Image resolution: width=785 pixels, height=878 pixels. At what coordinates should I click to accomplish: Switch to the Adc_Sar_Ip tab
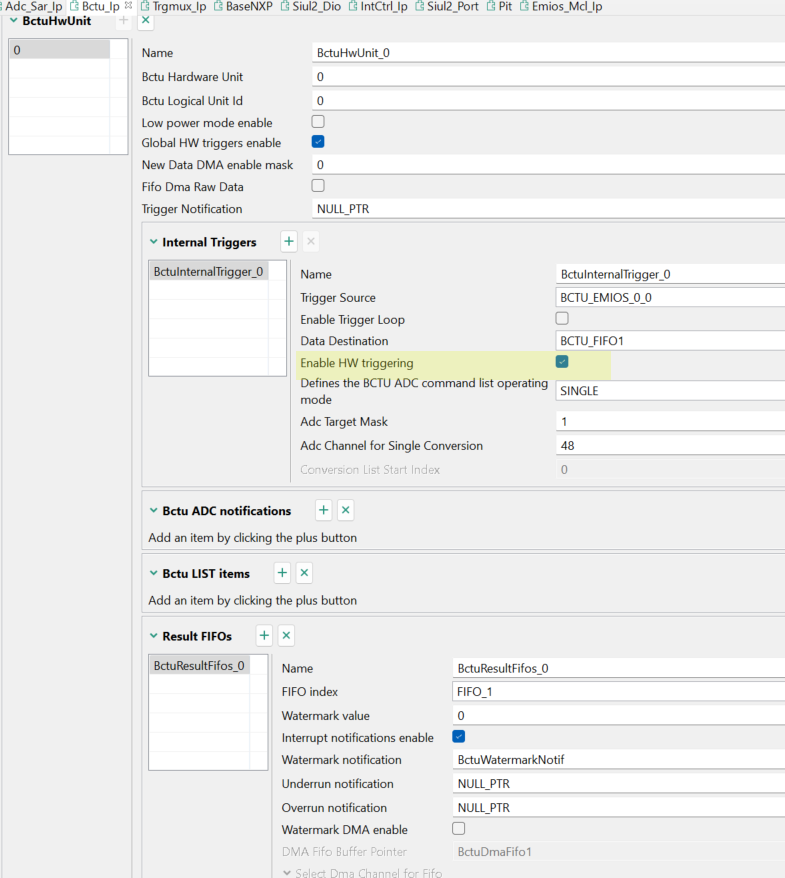[x=33, y=6]
